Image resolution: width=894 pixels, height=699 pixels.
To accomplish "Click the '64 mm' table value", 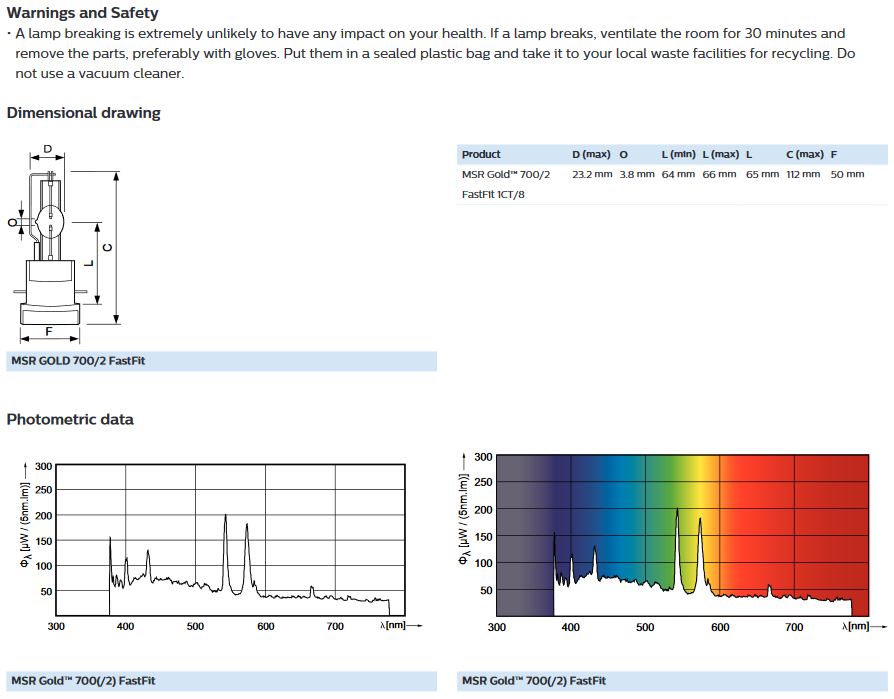I will (x=678, y=174).
